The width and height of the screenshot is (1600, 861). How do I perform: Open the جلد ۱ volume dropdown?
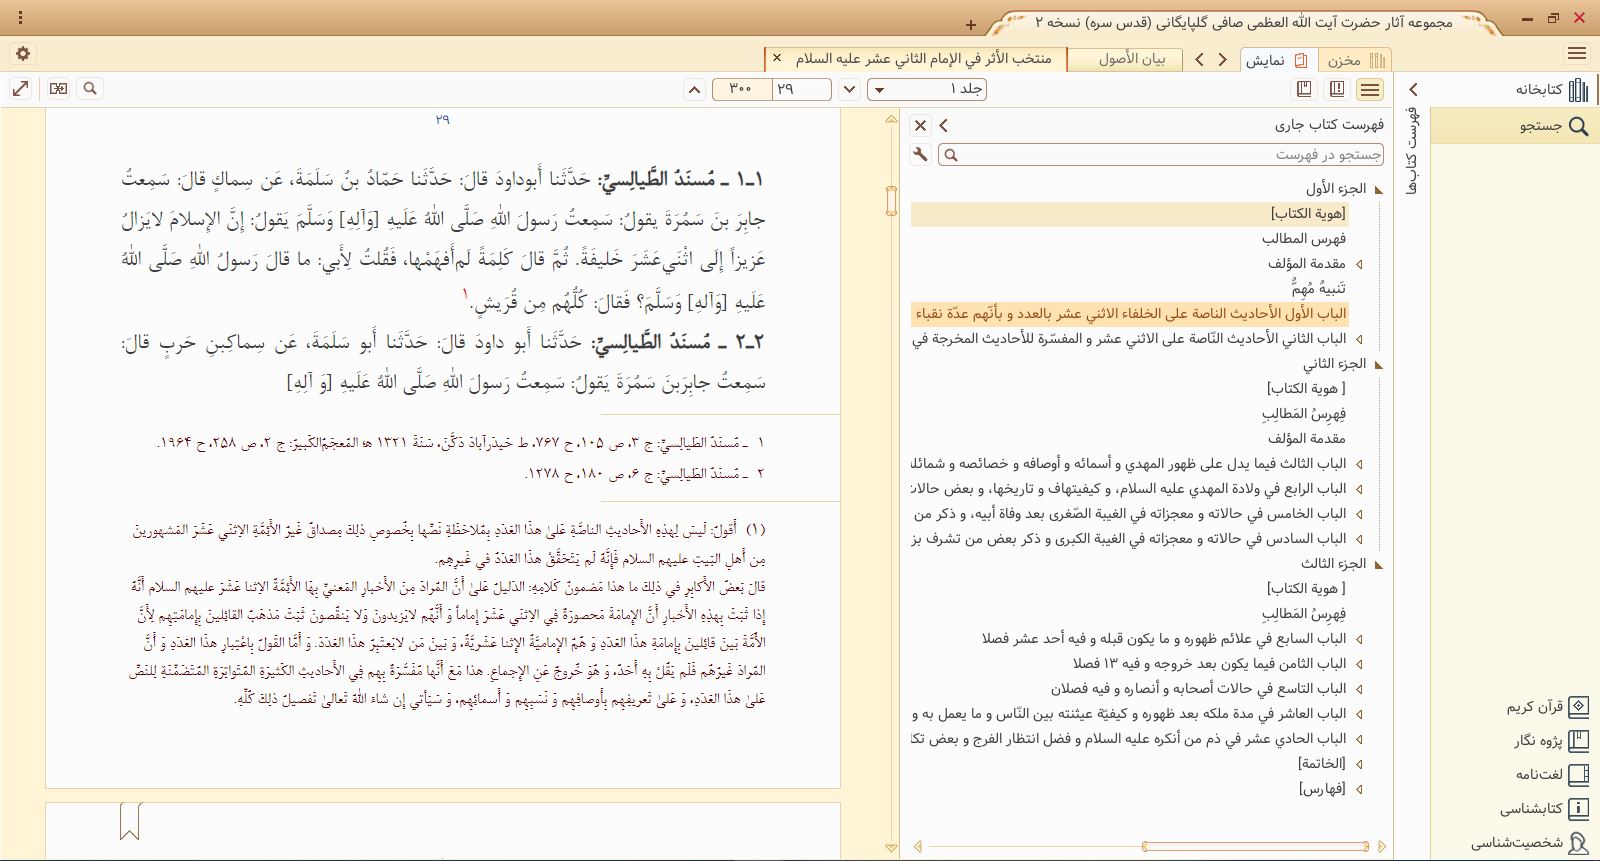(x=927, y=89)
